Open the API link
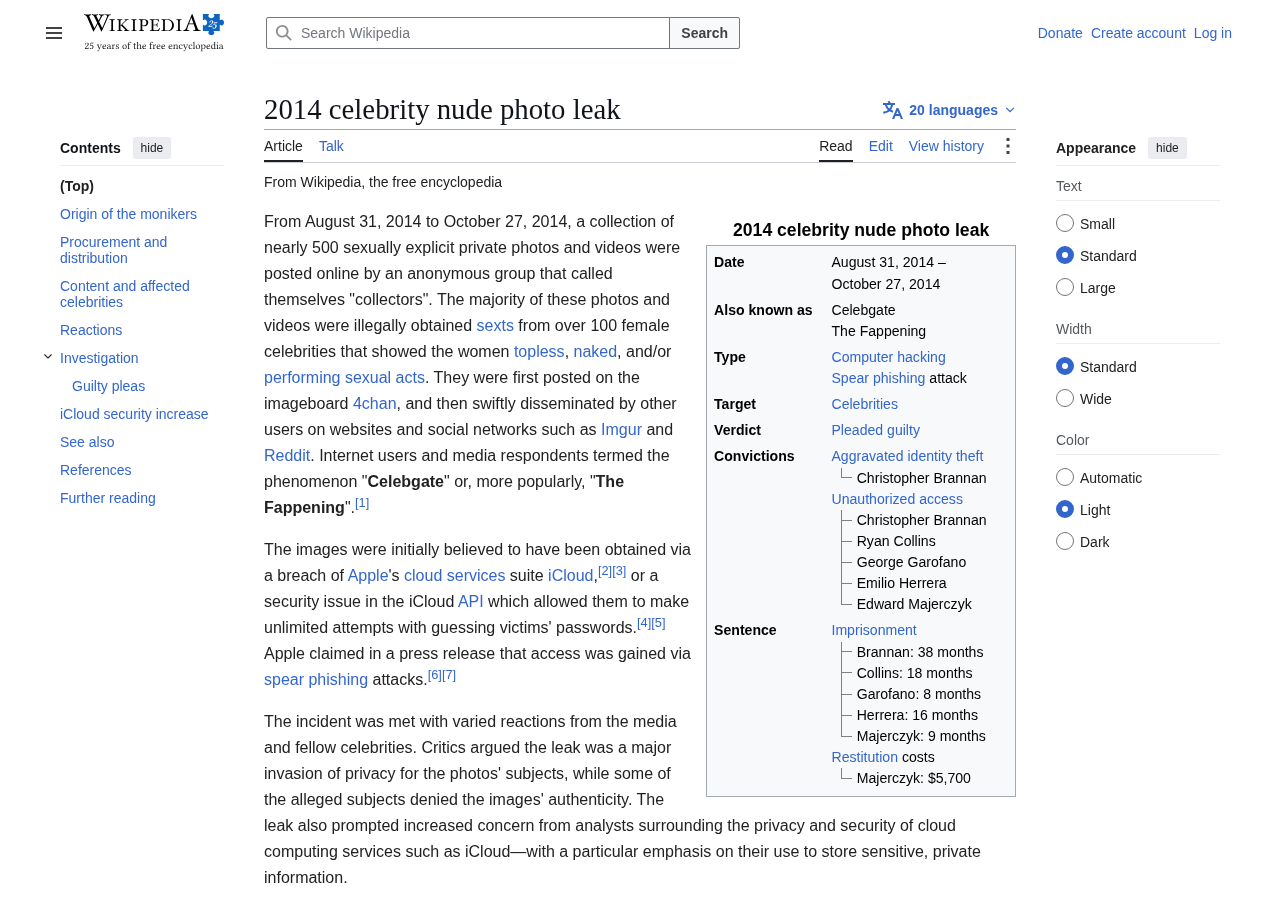This screenshot has height=900, width=1280. click(x=470, y=601)
